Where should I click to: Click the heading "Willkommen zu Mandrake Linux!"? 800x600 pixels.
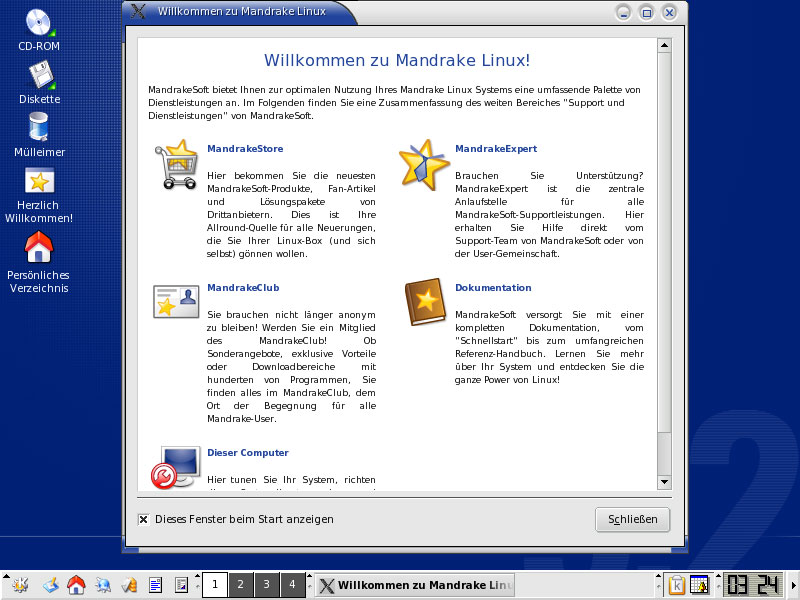coord(397,60)
